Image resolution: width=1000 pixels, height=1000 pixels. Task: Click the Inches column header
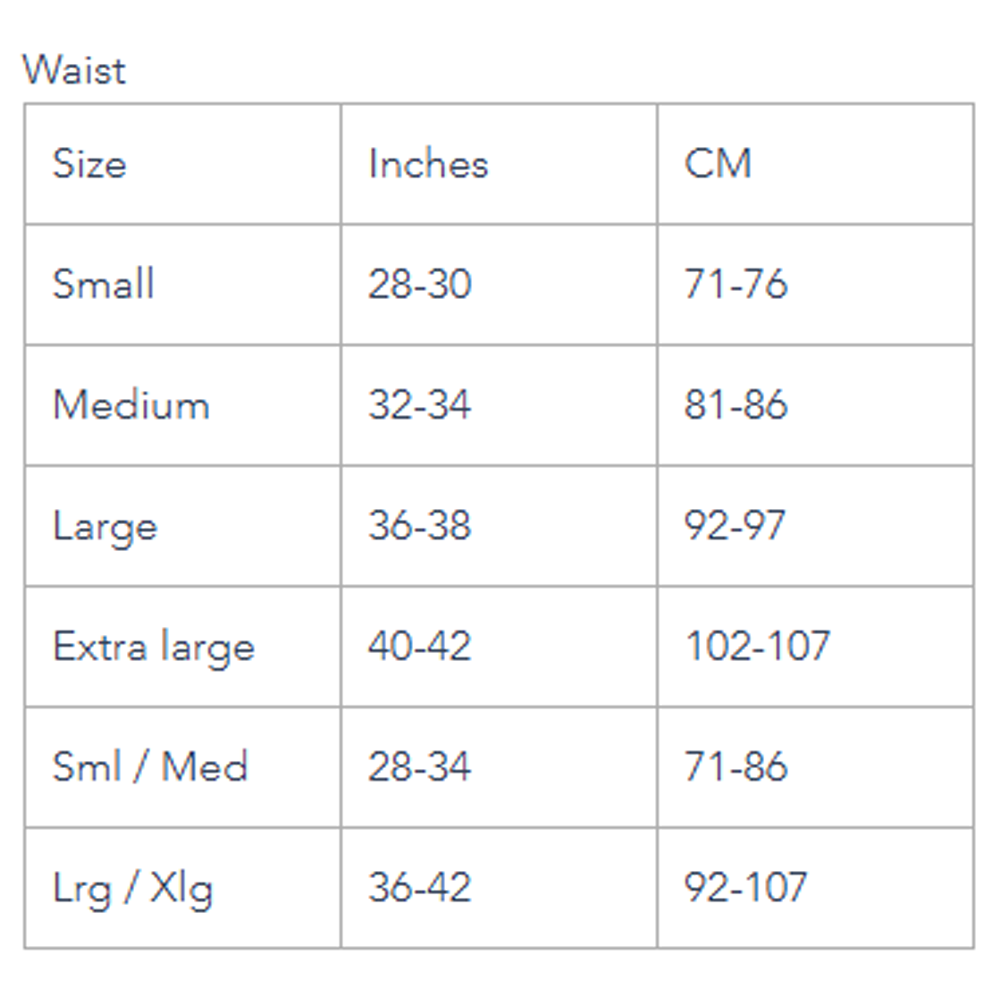tap(428, 164)
